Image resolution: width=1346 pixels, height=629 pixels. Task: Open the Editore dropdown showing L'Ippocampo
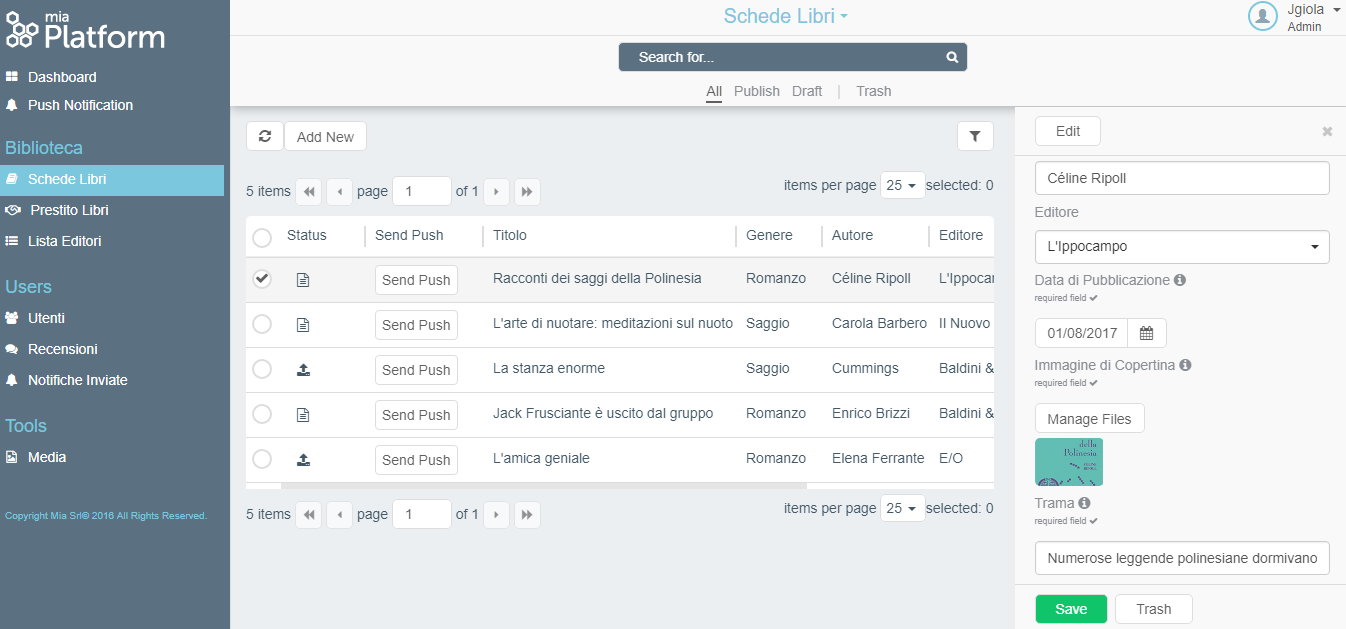point(1181,247)
